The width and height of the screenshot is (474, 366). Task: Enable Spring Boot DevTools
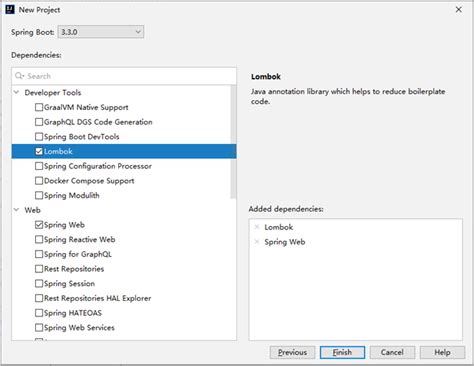pyautogui.click(x=39, y=137)
